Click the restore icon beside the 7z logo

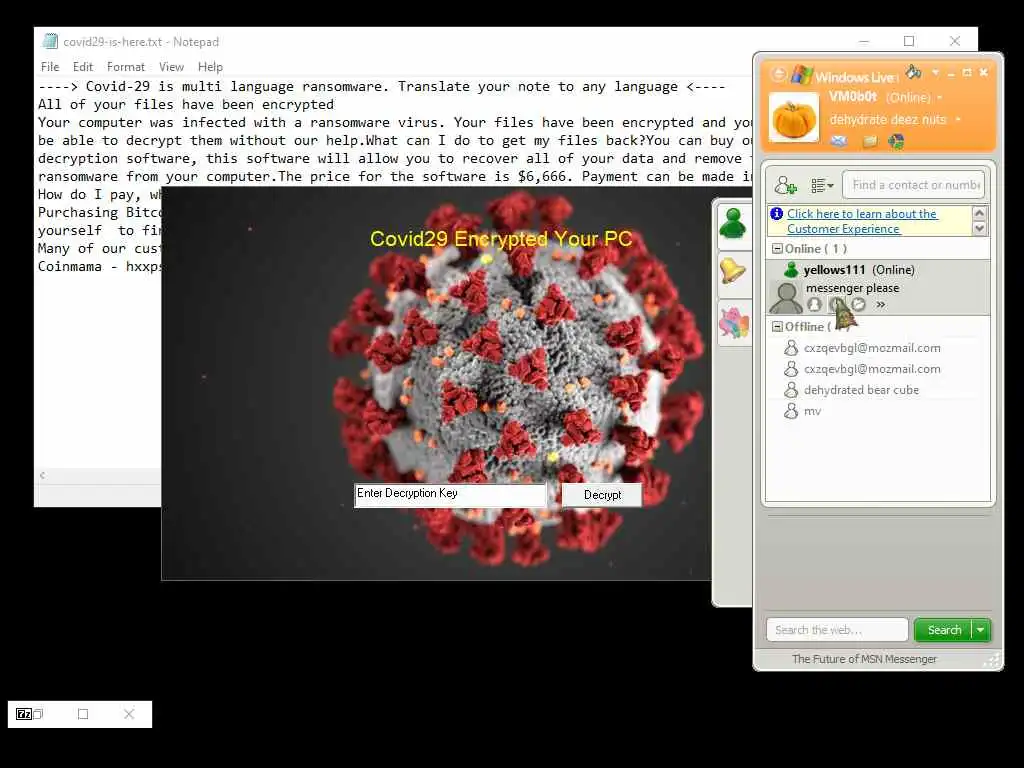click(x=38, y=714)
